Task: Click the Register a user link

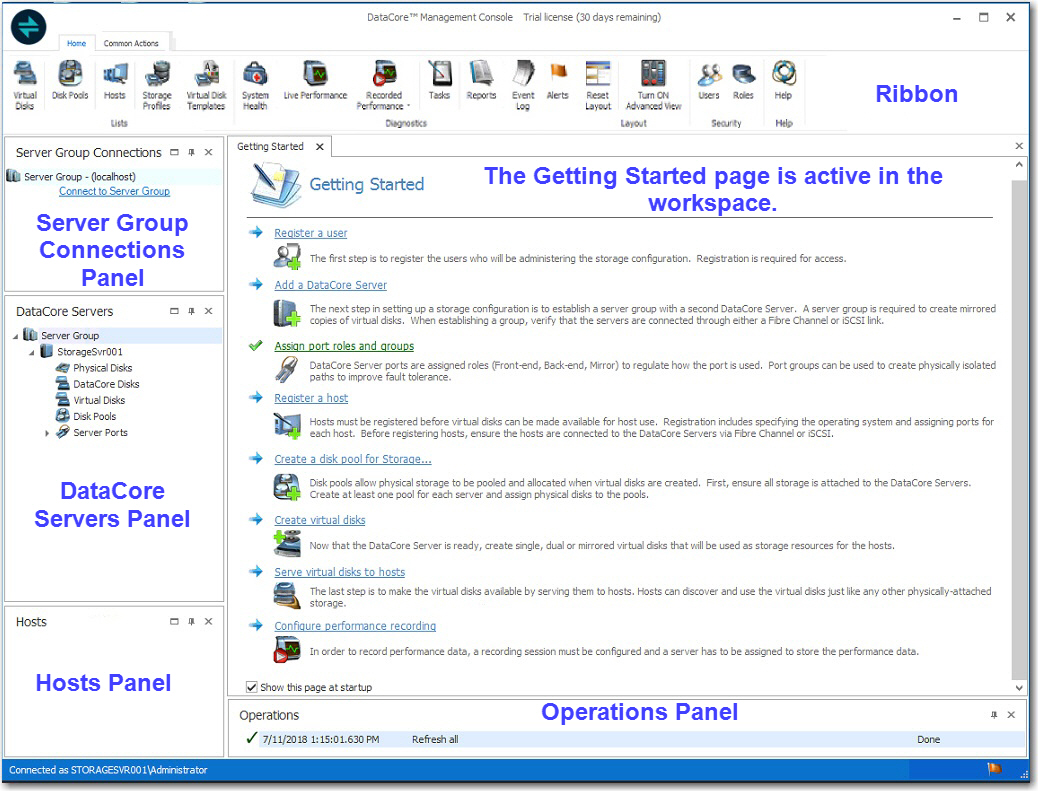Action: coord(310,233)
